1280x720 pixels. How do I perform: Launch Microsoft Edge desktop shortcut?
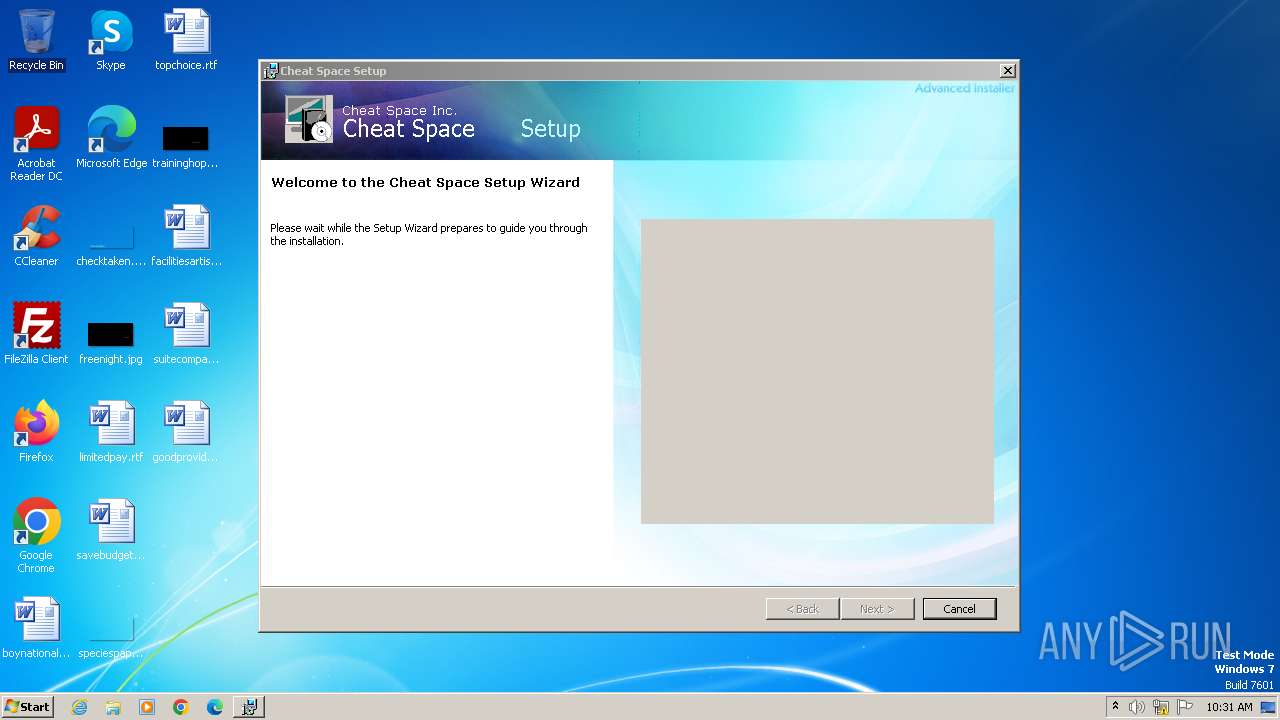coord(111,138)
